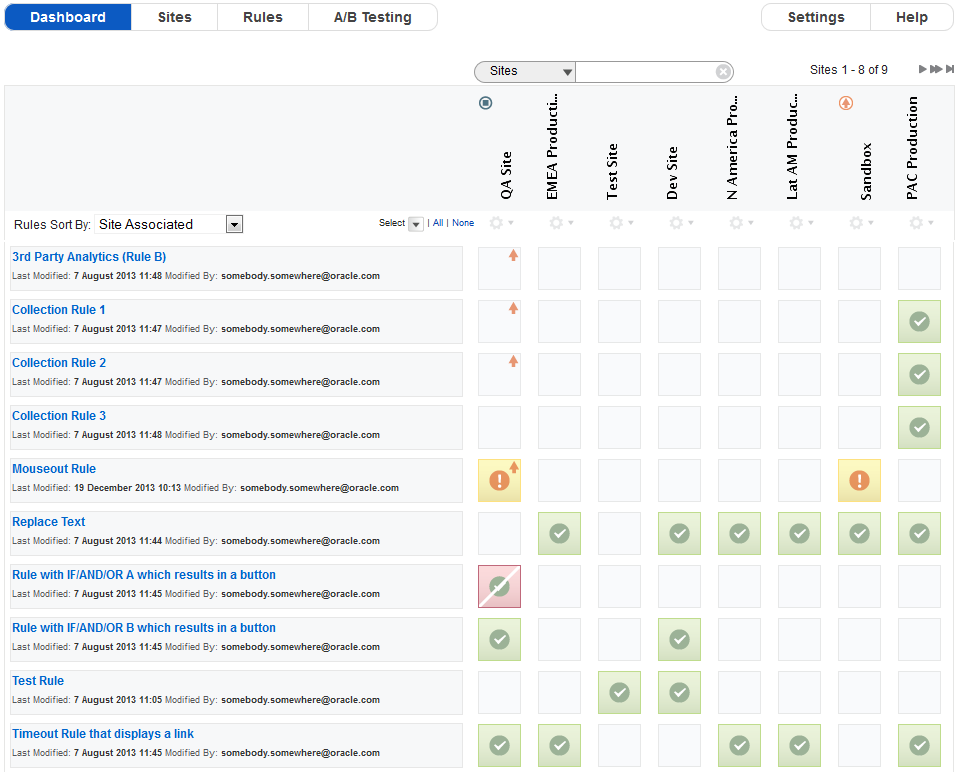The width and height of the screenshot is (957, 772).
Task: Toggle Test Rule on Test Site
Action: (619, 693)
